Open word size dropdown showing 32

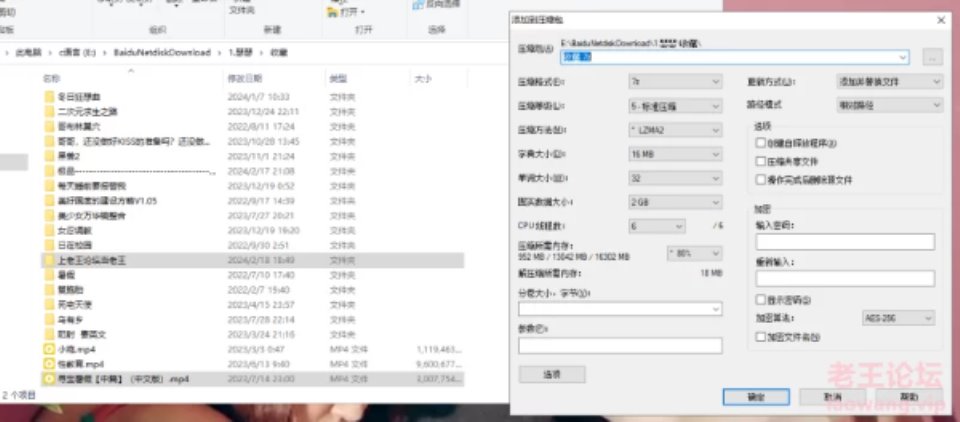(x=675, y=178)
